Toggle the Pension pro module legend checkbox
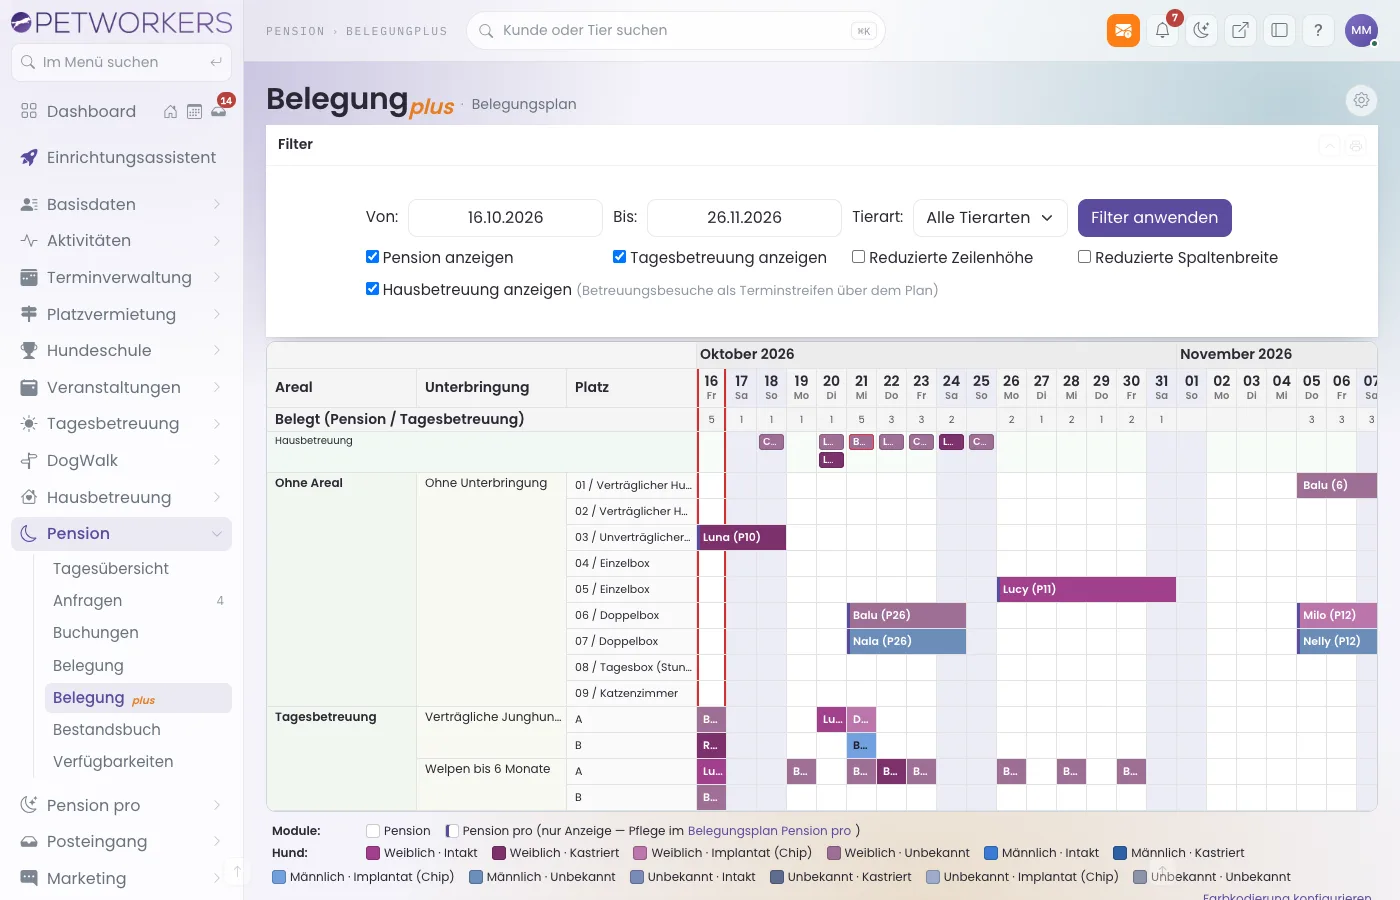The image size is (1400, 900). point(452,831)
